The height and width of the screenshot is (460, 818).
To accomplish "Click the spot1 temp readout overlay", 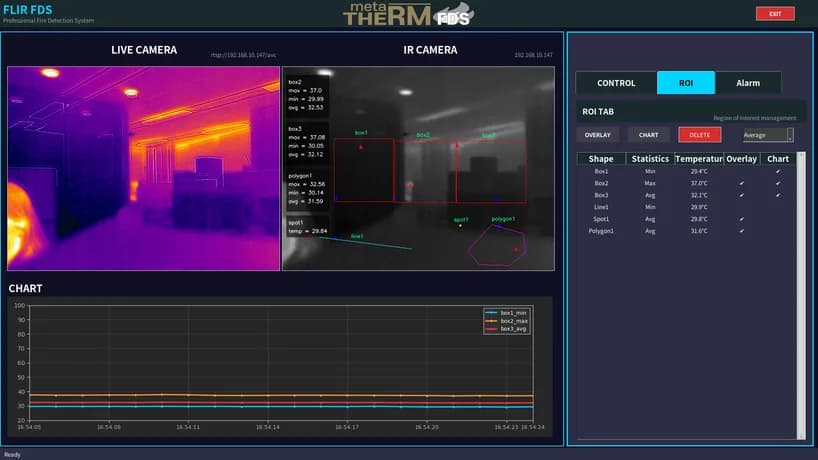I will click(x=308, y=227).
